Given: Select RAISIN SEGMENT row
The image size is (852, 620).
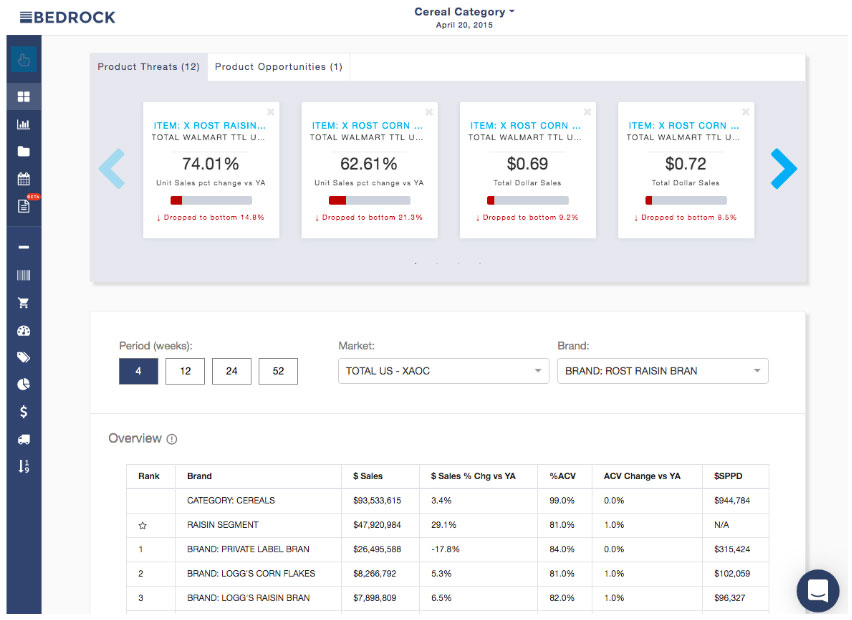Looking at the screenshot, I should pyautogui.click(x=448, y=525).
